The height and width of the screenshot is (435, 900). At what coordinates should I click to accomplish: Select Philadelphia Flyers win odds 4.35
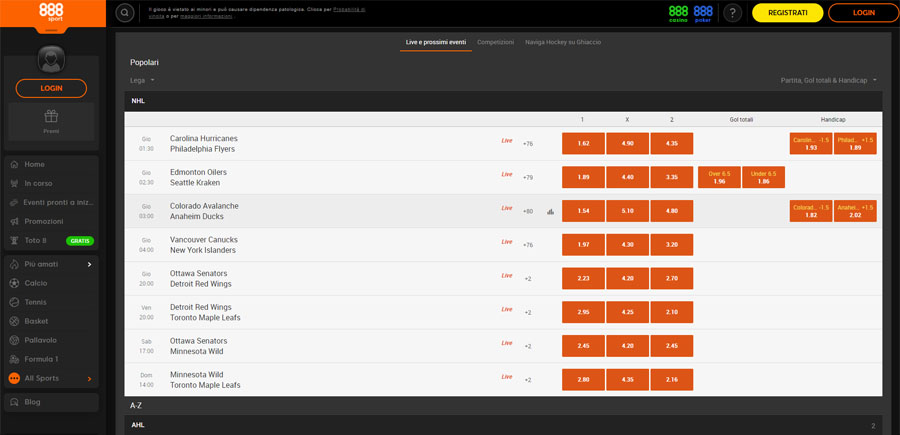672,143
